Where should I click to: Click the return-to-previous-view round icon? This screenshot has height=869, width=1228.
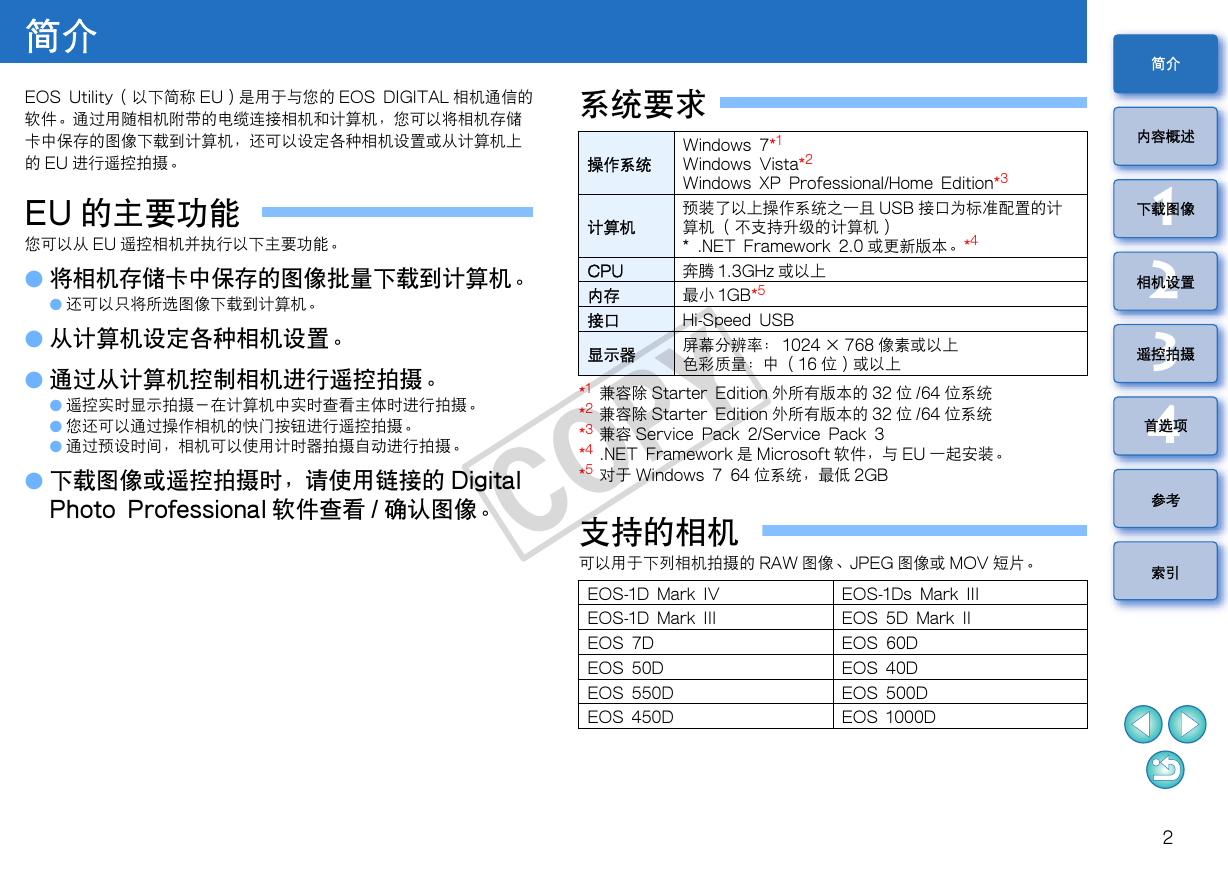tap(1165, 769)
